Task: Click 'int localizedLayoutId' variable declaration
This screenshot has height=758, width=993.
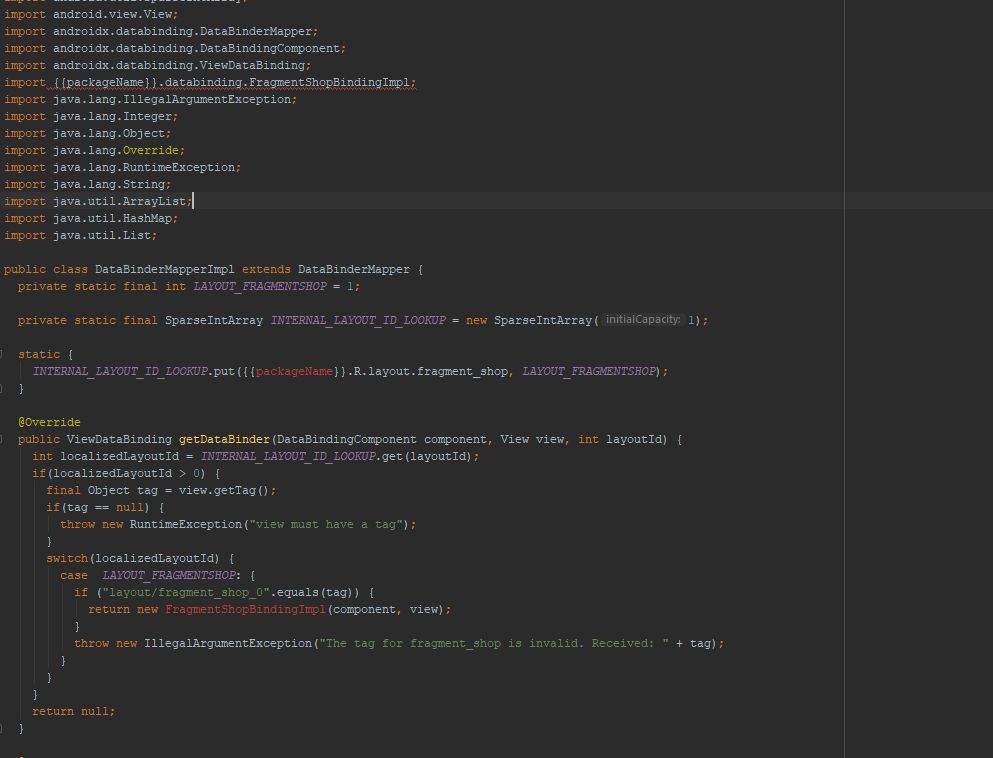Action: pos(106,457)
